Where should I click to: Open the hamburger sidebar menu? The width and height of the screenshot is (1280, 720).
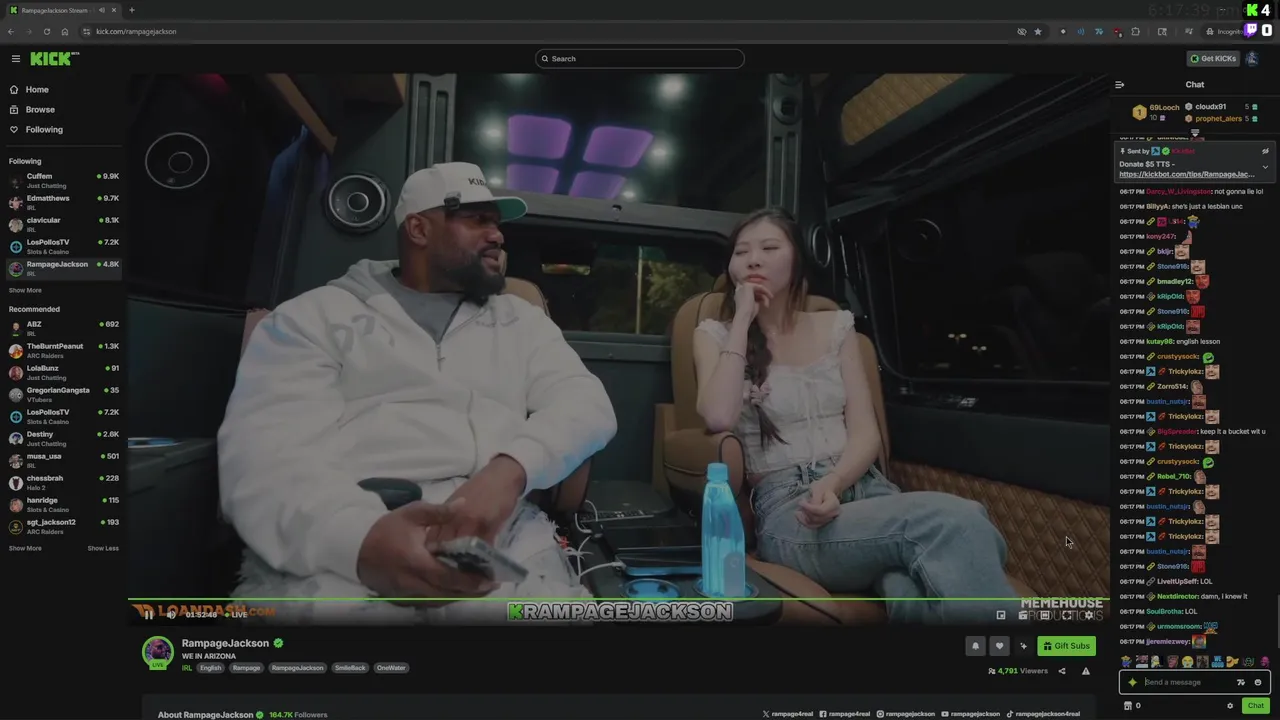pyautogui.click(x=15, y=59)
